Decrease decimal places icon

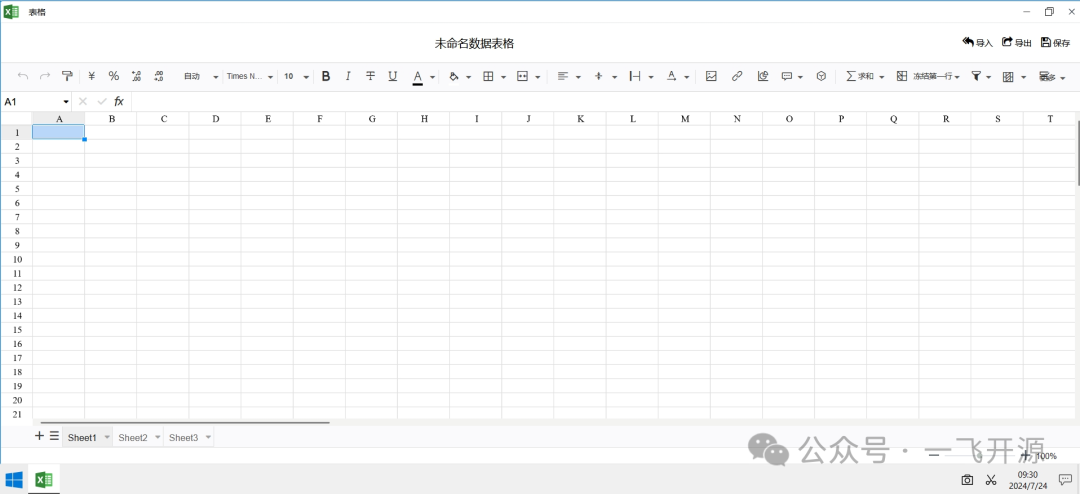pos(136,76)
